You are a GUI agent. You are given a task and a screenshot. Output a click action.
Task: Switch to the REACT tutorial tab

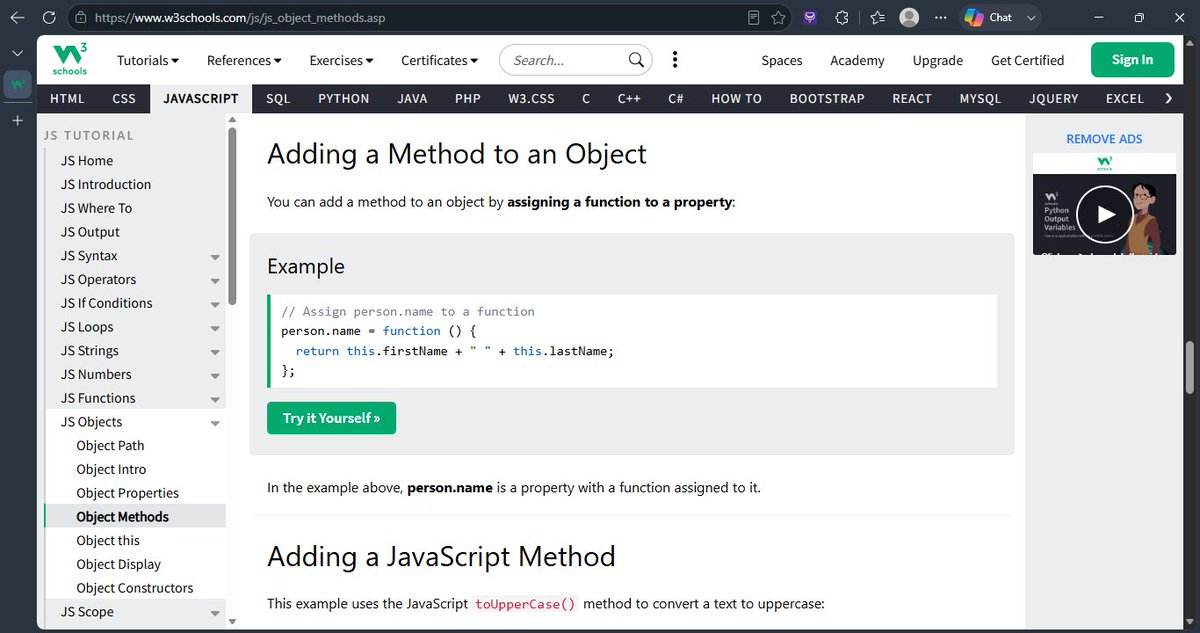912,98
